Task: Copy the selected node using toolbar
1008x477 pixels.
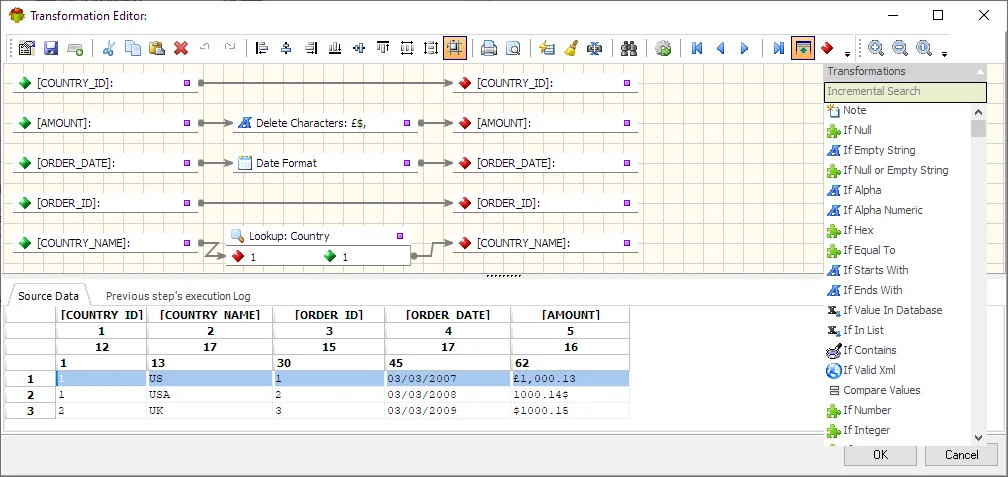Action: click(133, 48)
